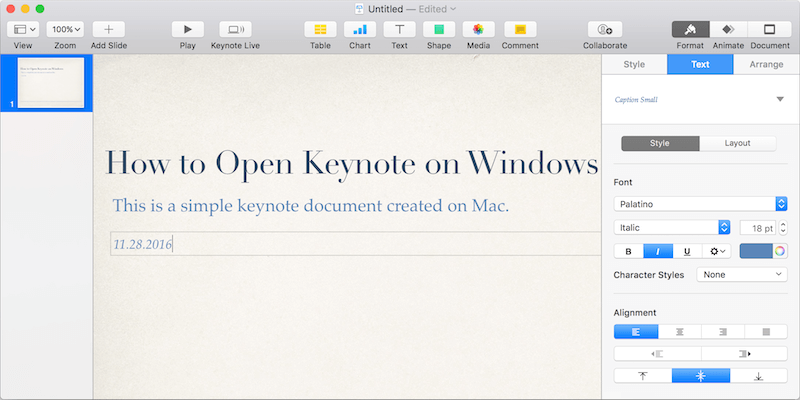Open the Animate inspector
The height and width of the screenshot is (400, 800).
(728, 30)
